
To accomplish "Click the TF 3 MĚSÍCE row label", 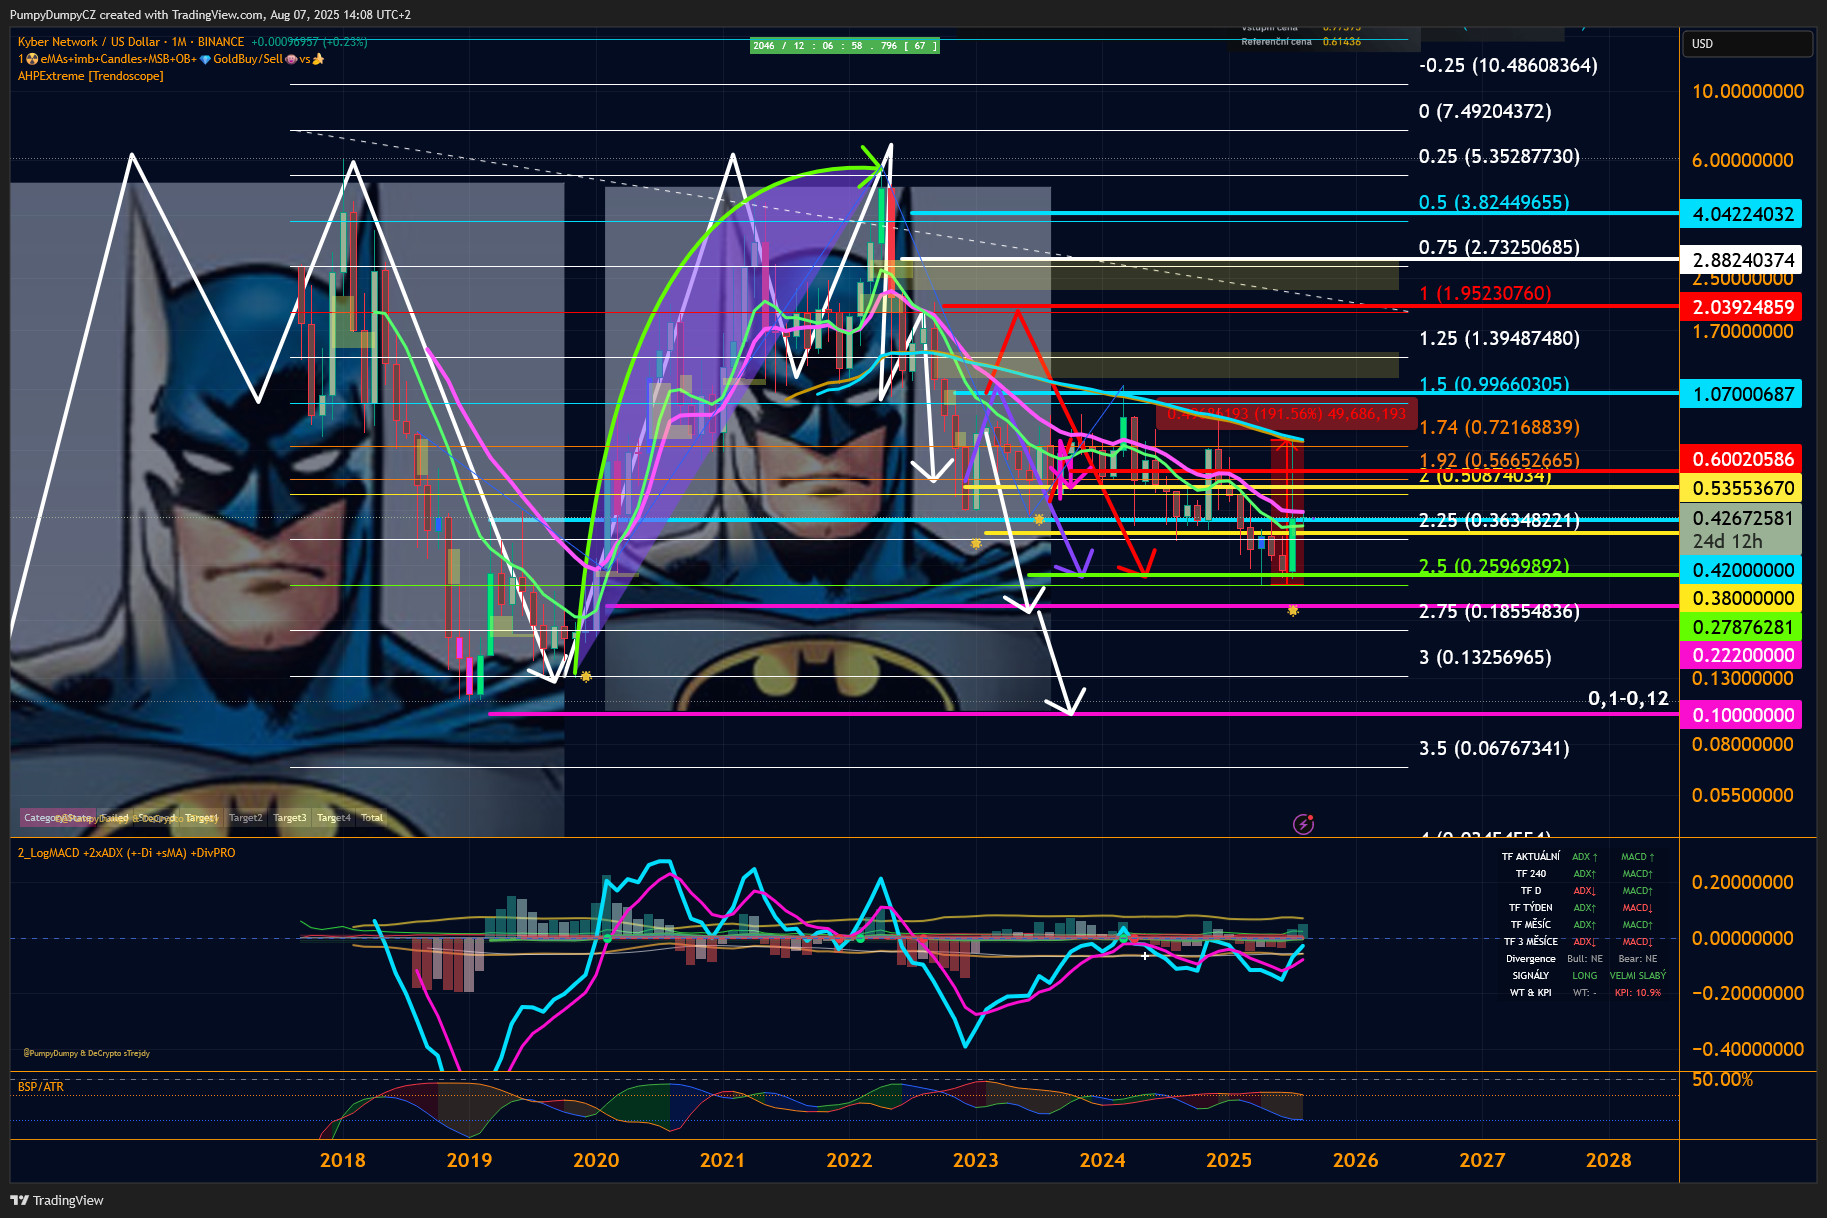I will pos(1530,942).
